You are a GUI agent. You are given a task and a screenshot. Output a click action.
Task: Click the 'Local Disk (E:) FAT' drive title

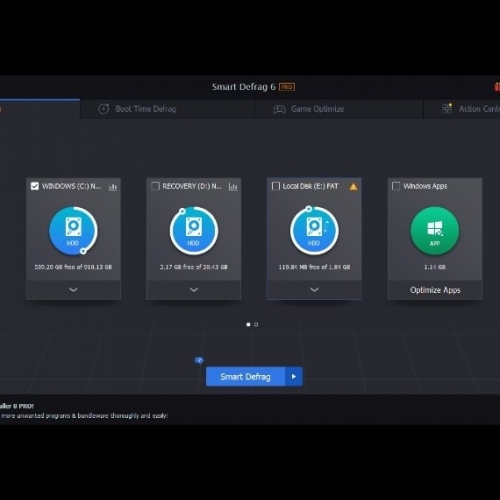tap(310, 186)
